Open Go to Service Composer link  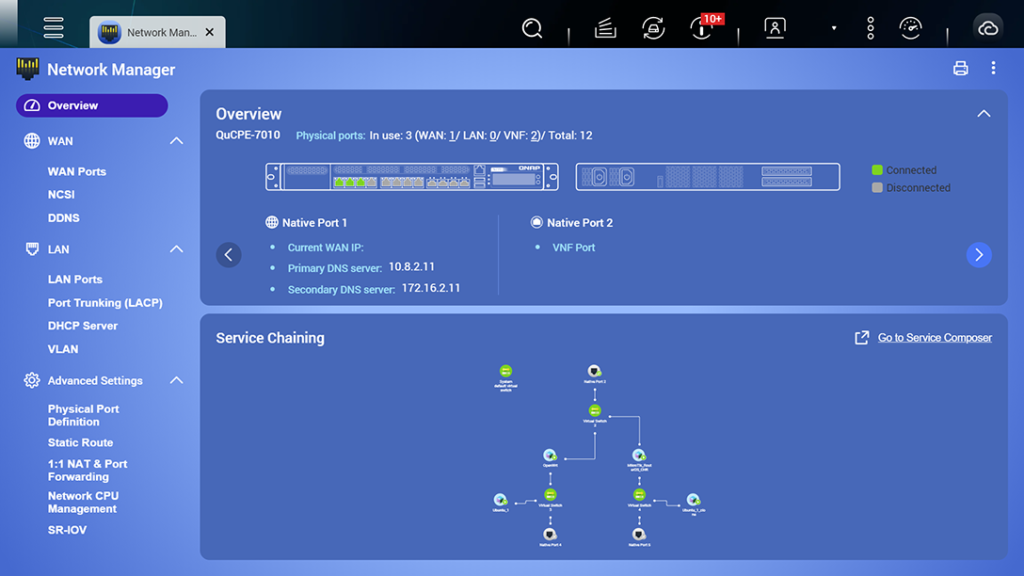[933, 337]
